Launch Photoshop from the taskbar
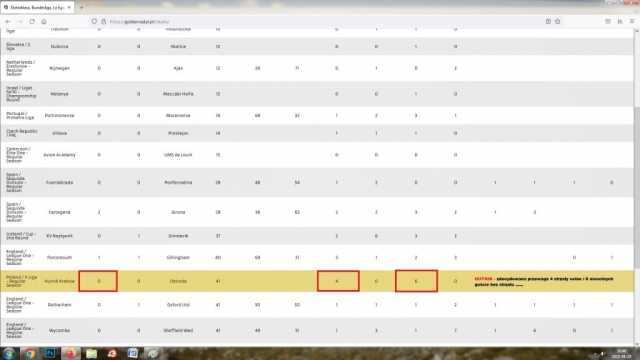 click(50, 353)
